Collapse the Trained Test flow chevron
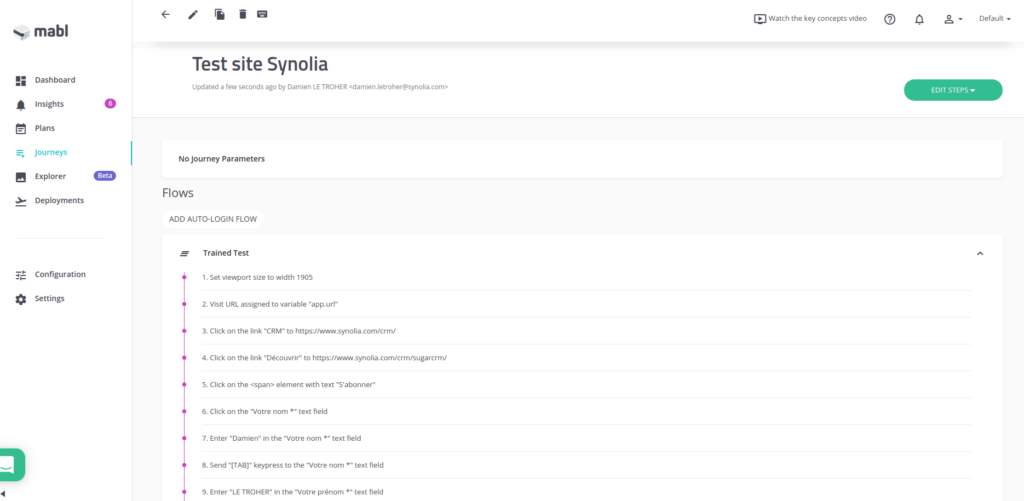 (x=980, y=253)
